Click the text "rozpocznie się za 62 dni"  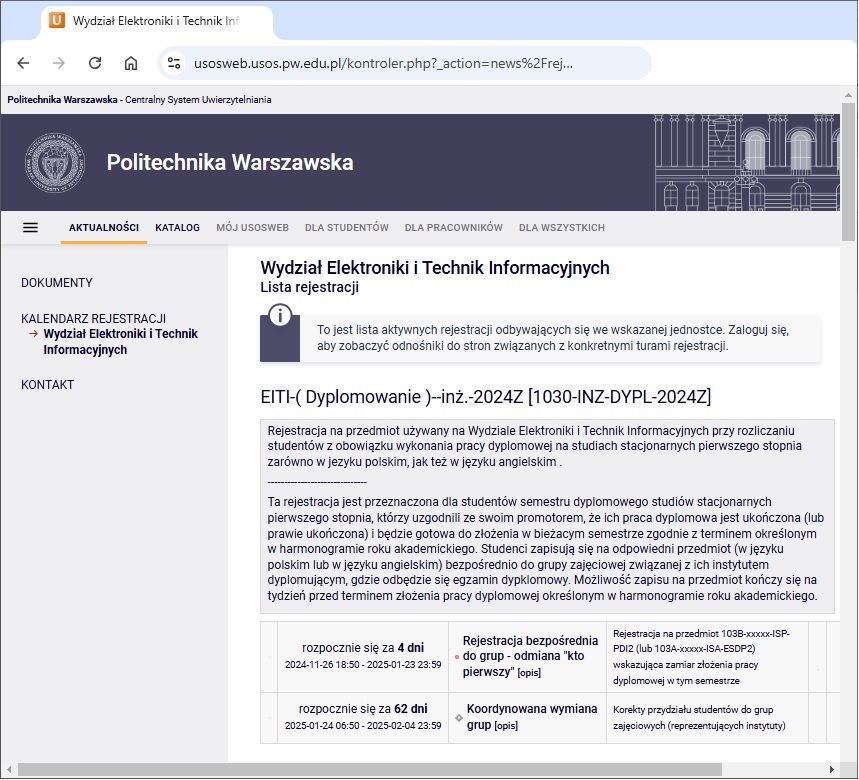click(363, 709)
